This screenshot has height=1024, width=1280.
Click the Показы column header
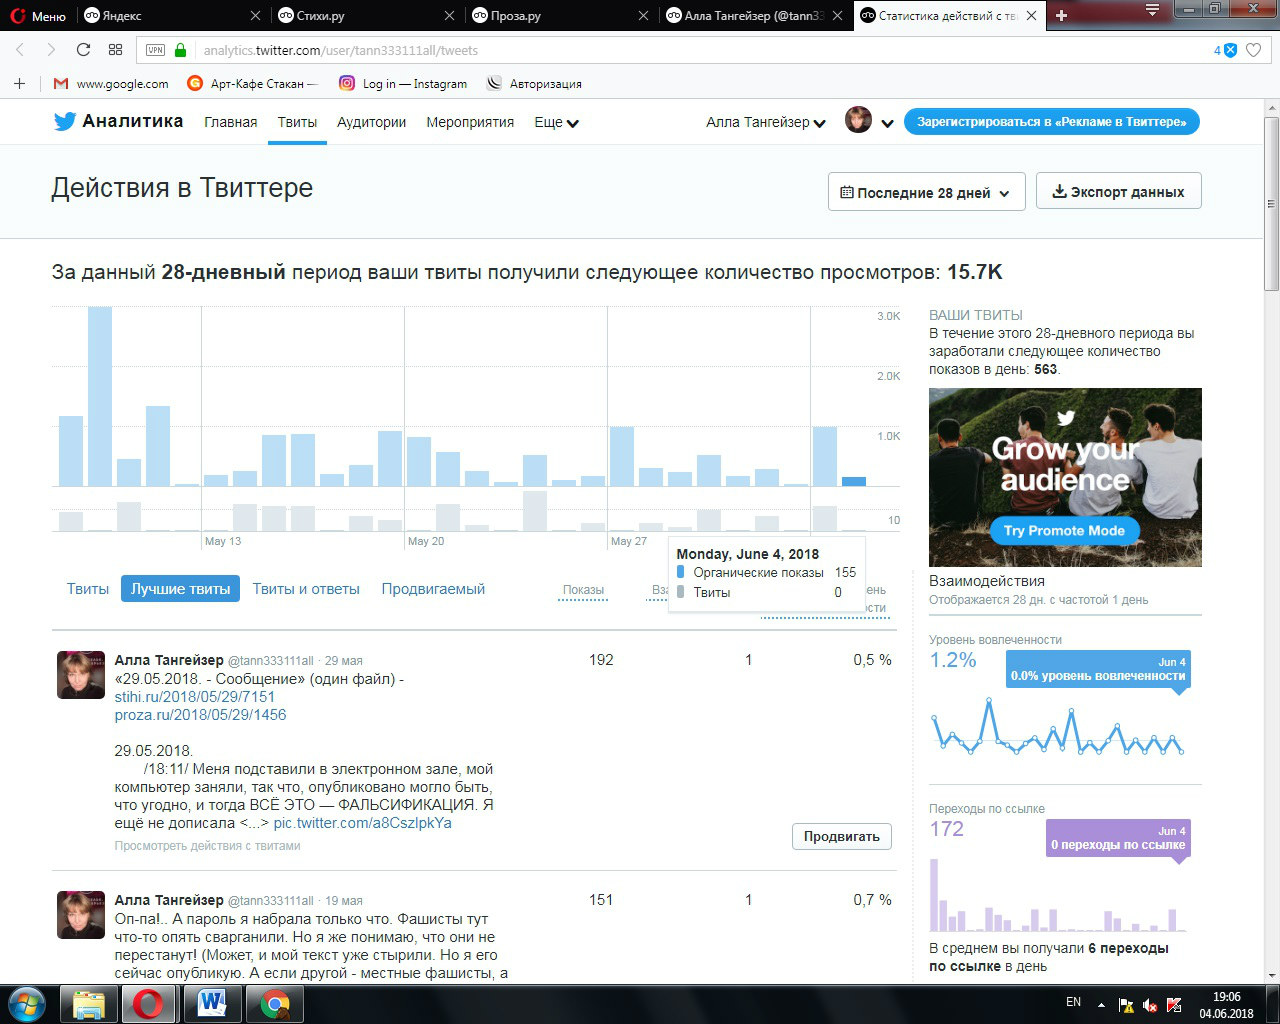tap(583, 590)
